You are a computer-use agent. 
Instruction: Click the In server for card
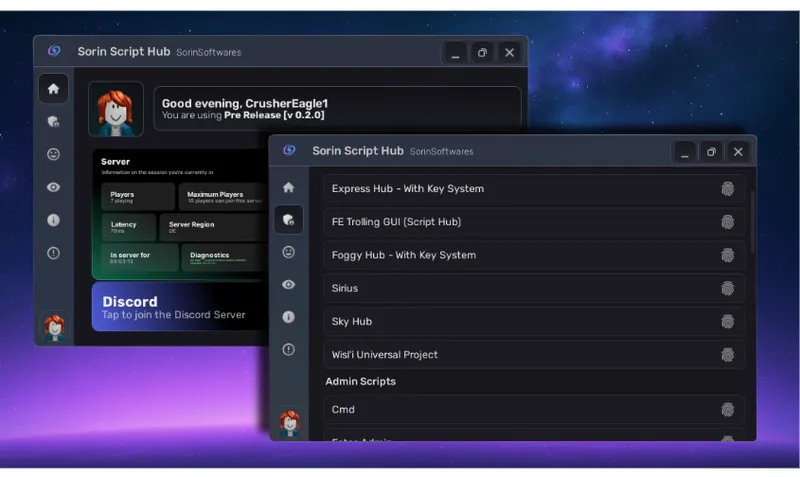(139, 257)
